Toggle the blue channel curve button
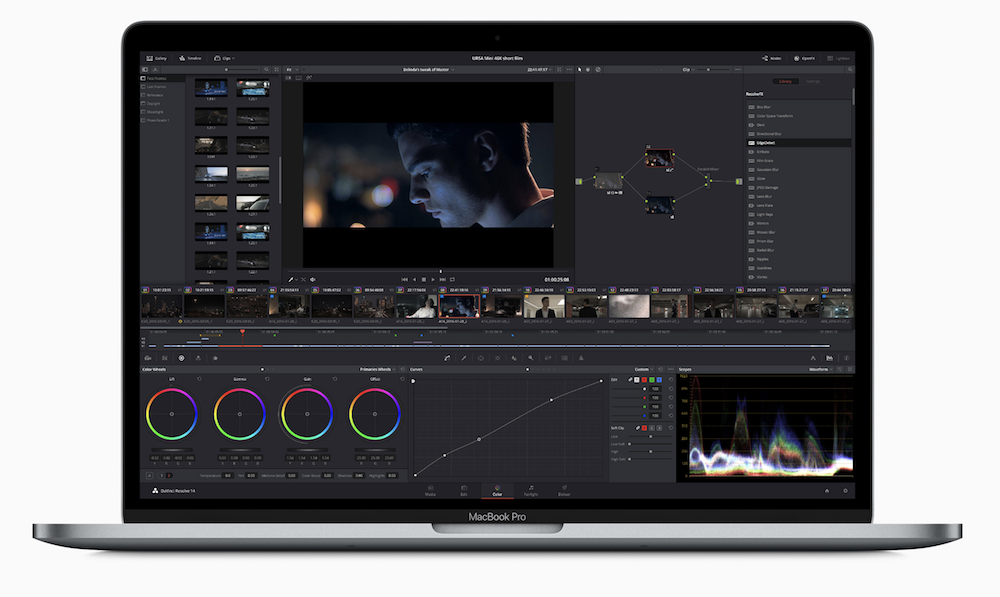This screenshot has height=597, width=1000. [x=659, y=380]
